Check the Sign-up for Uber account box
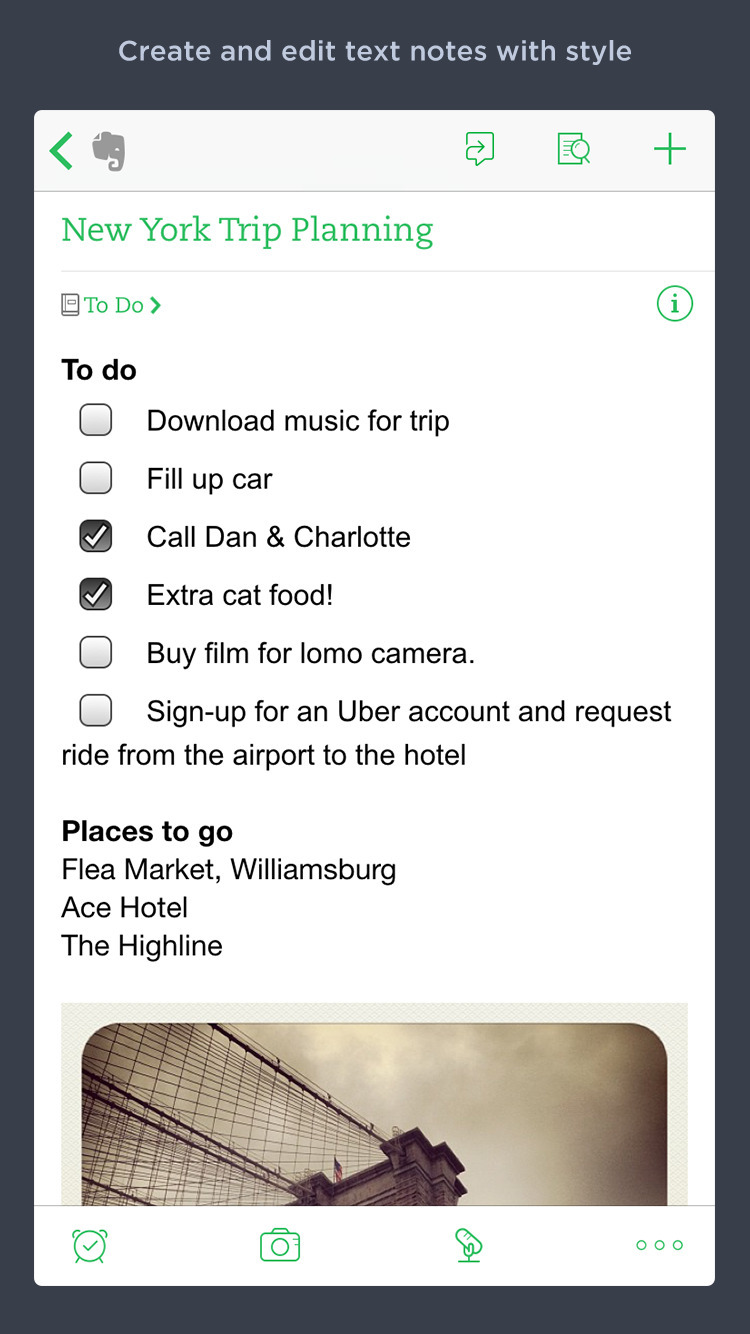This screenshot has width=750, height=1334. click(96, 710)
